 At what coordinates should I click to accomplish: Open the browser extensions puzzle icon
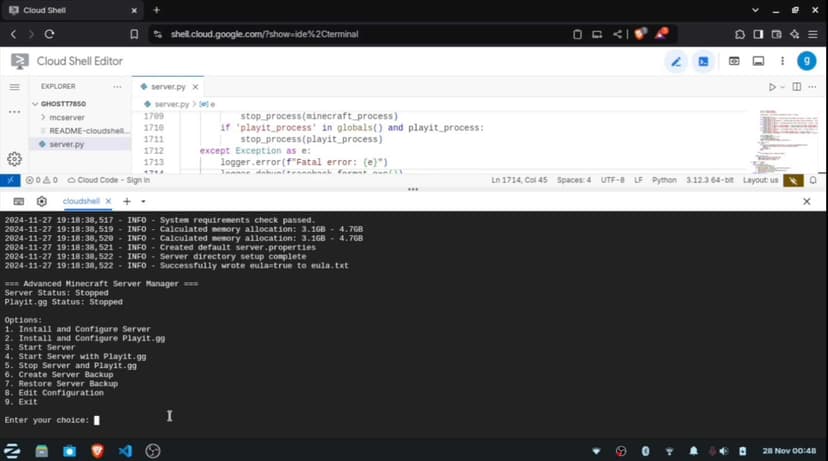(740, 34)
